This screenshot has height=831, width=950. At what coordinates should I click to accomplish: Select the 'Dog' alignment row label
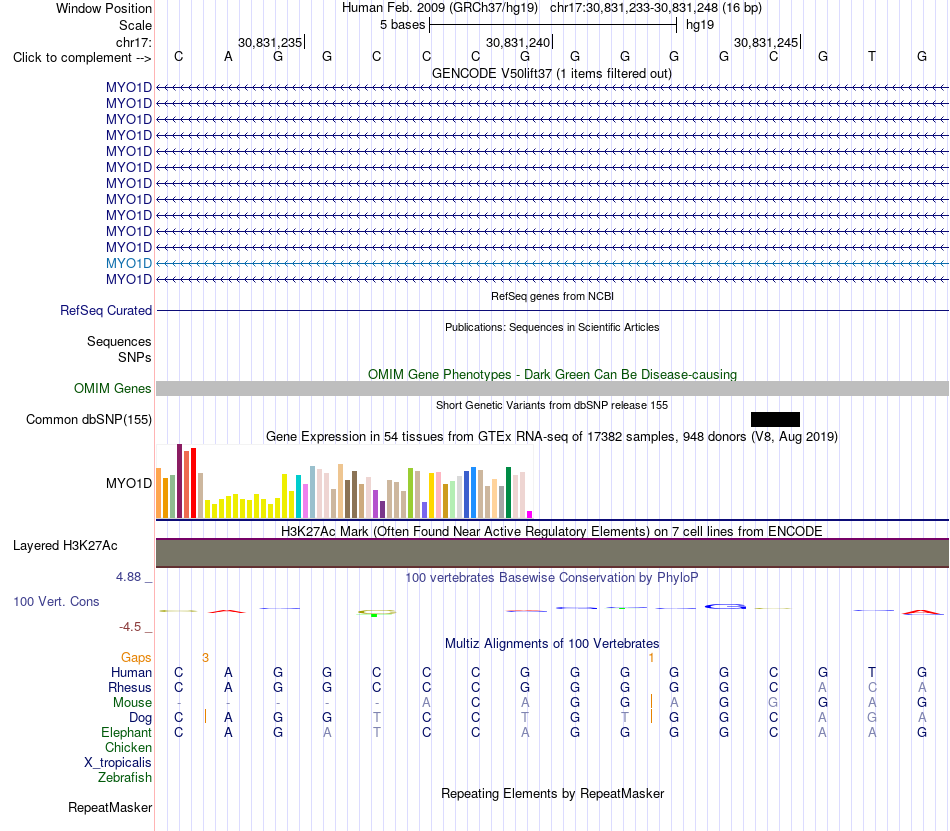(x=140, y=718)
